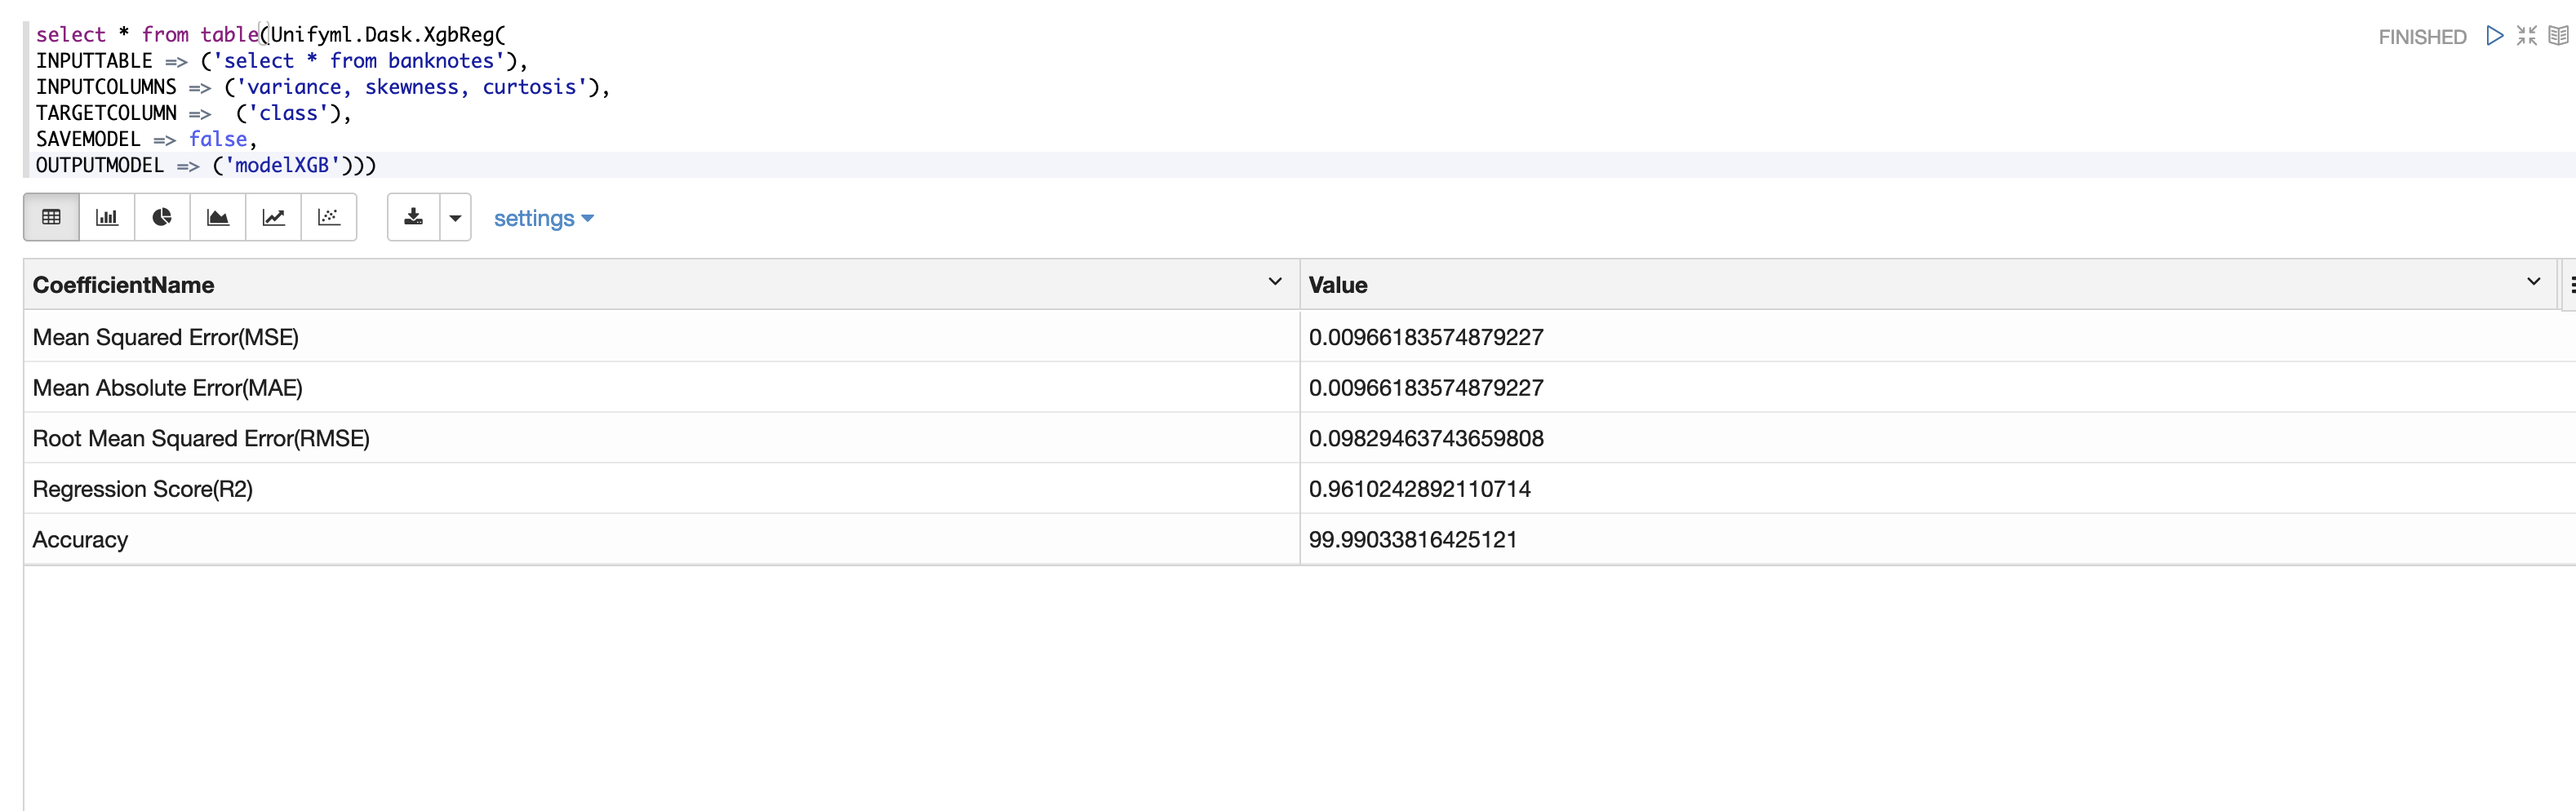Place cursor on OUTPUTMODEL line
The height and width of the screenshot is (811, 2576).
pos(206,165)
